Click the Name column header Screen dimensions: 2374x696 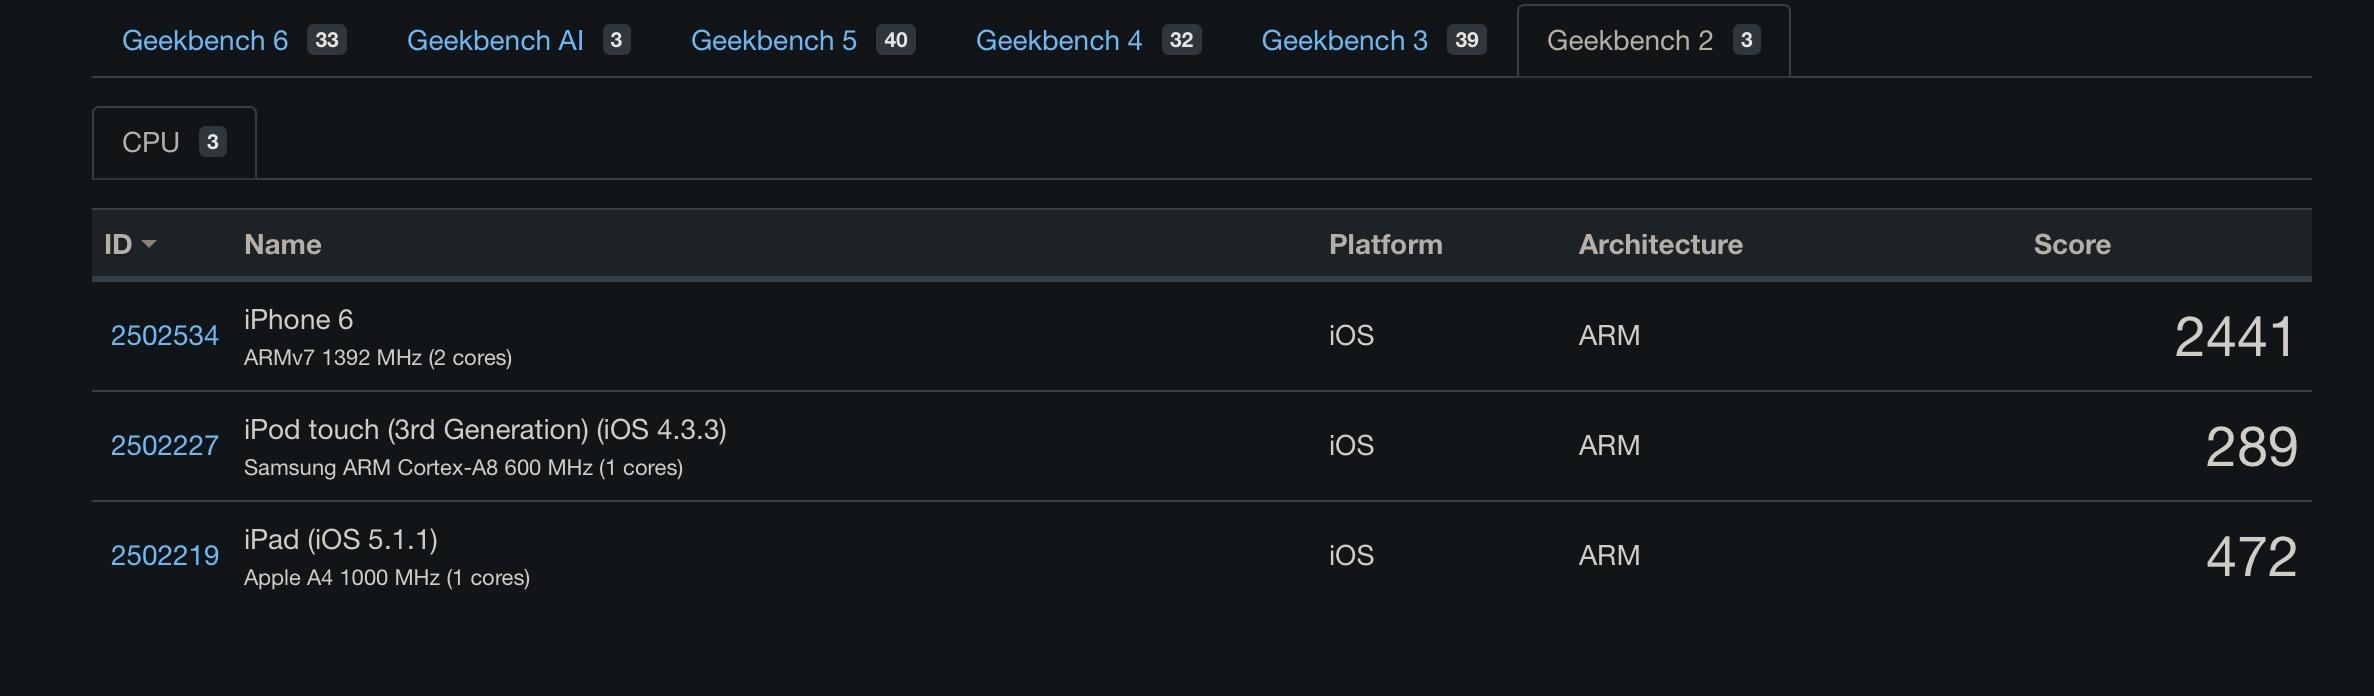[283, 244]
